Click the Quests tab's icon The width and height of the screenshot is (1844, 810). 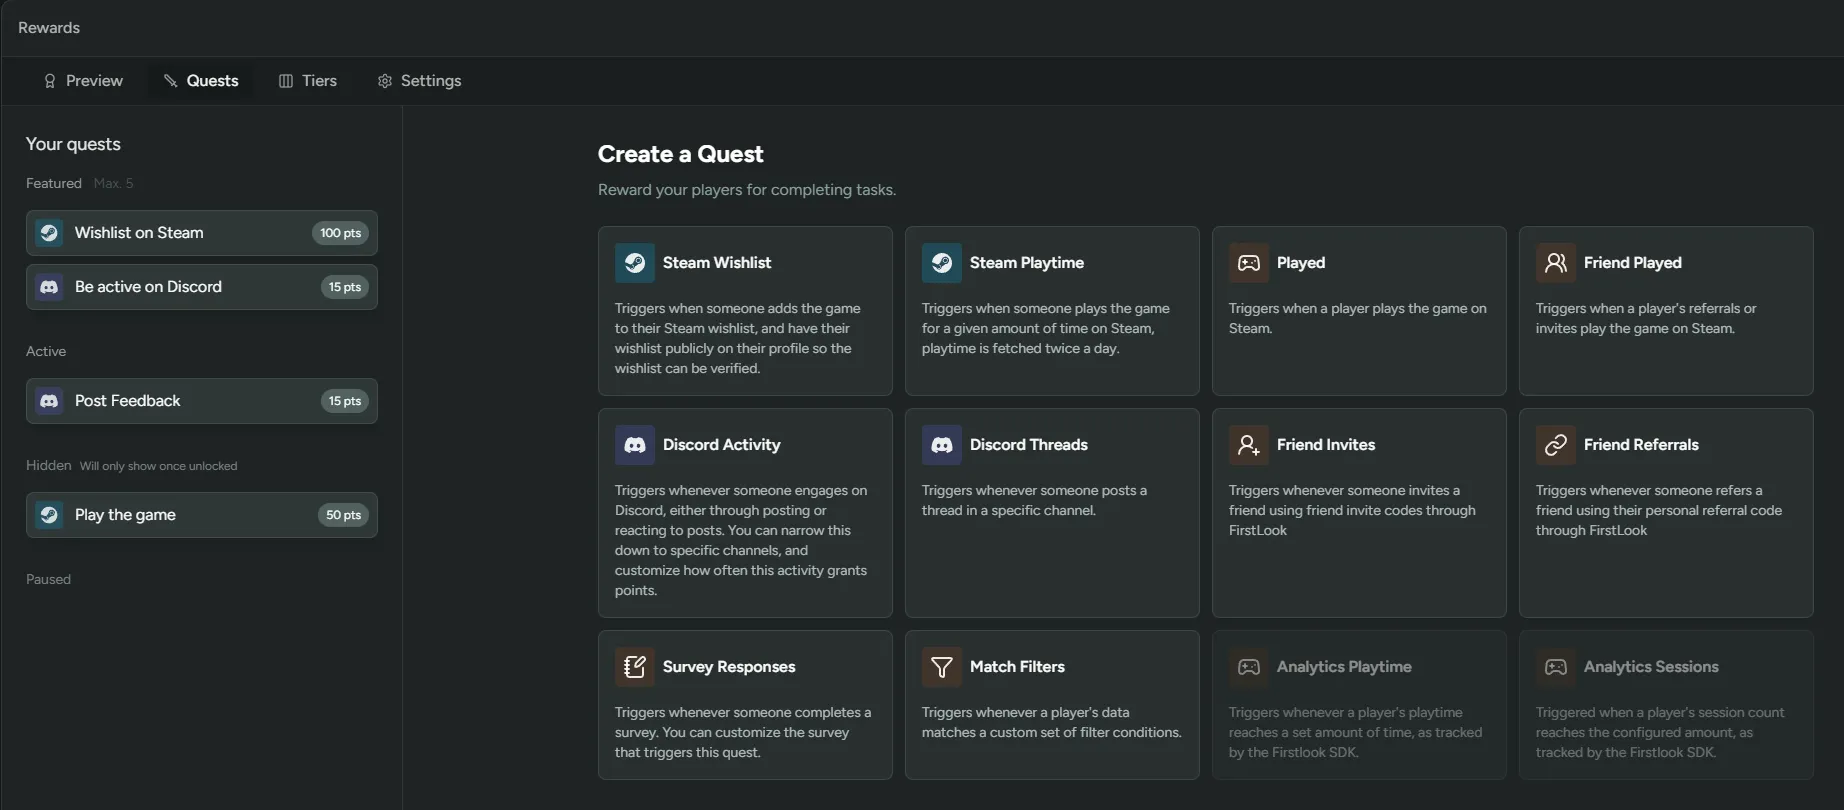point(171,81)
